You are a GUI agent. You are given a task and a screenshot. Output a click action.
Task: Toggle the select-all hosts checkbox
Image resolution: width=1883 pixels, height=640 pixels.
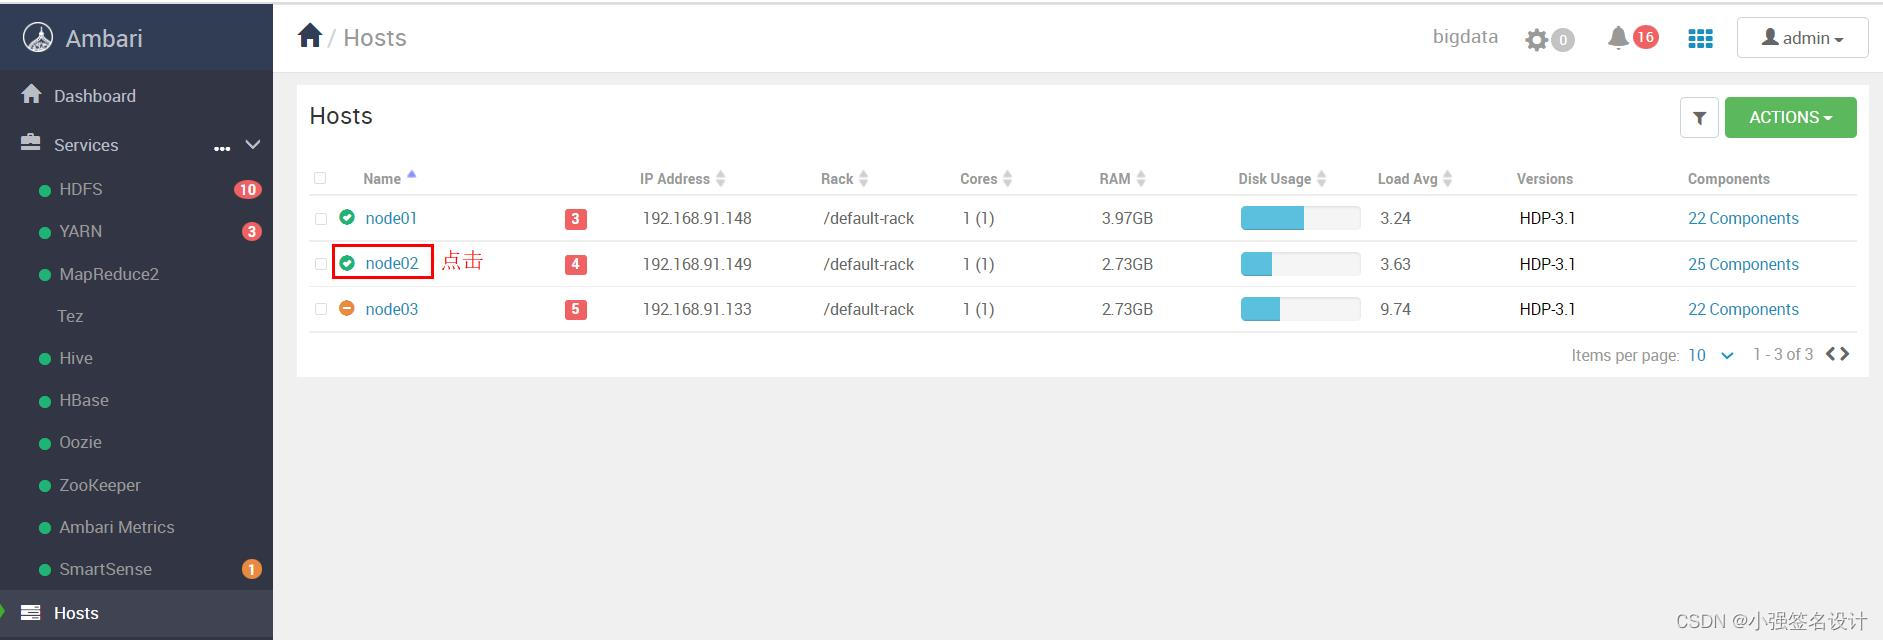tap(320, 178)
